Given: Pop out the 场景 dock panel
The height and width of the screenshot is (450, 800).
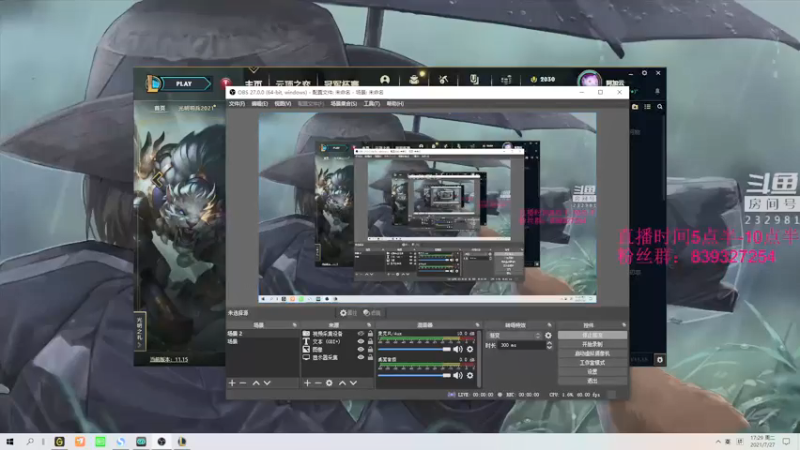Looking at the screenshot, I should (294, 325).
